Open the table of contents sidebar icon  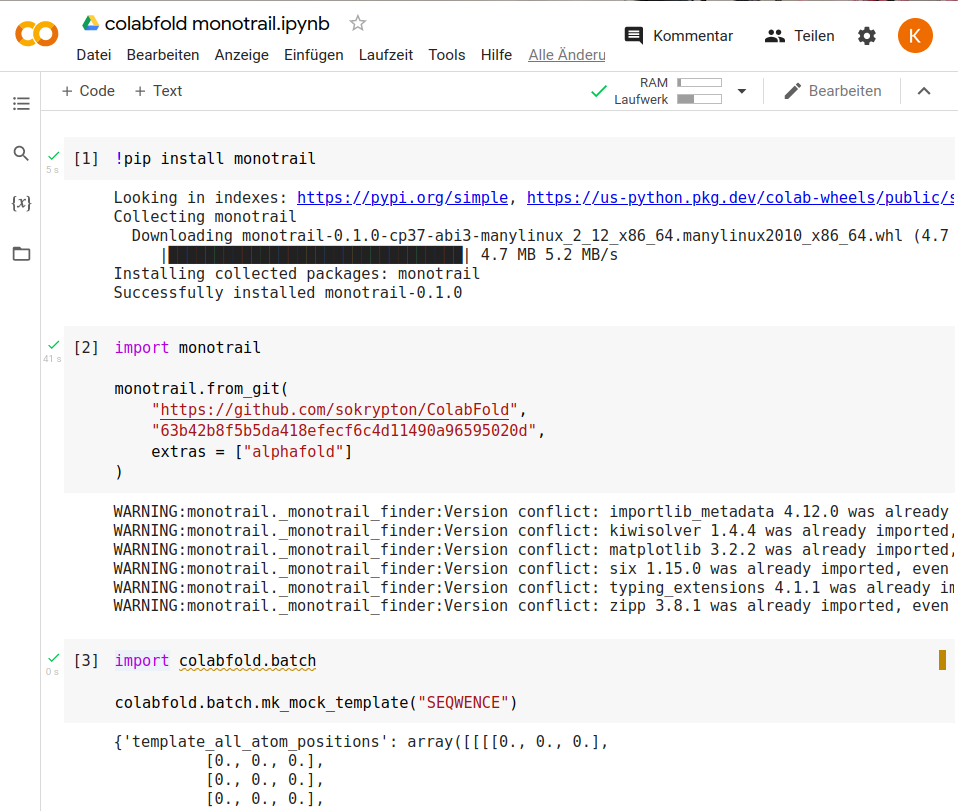pos(21,103)
